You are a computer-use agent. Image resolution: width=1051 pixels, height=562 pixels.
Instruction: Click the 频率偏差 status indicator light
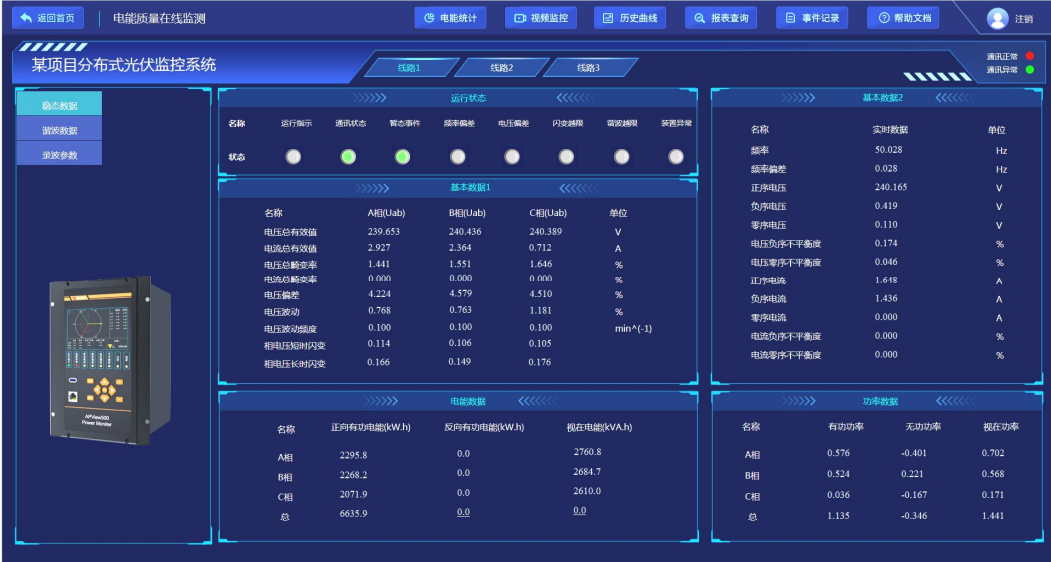(458, 157)
